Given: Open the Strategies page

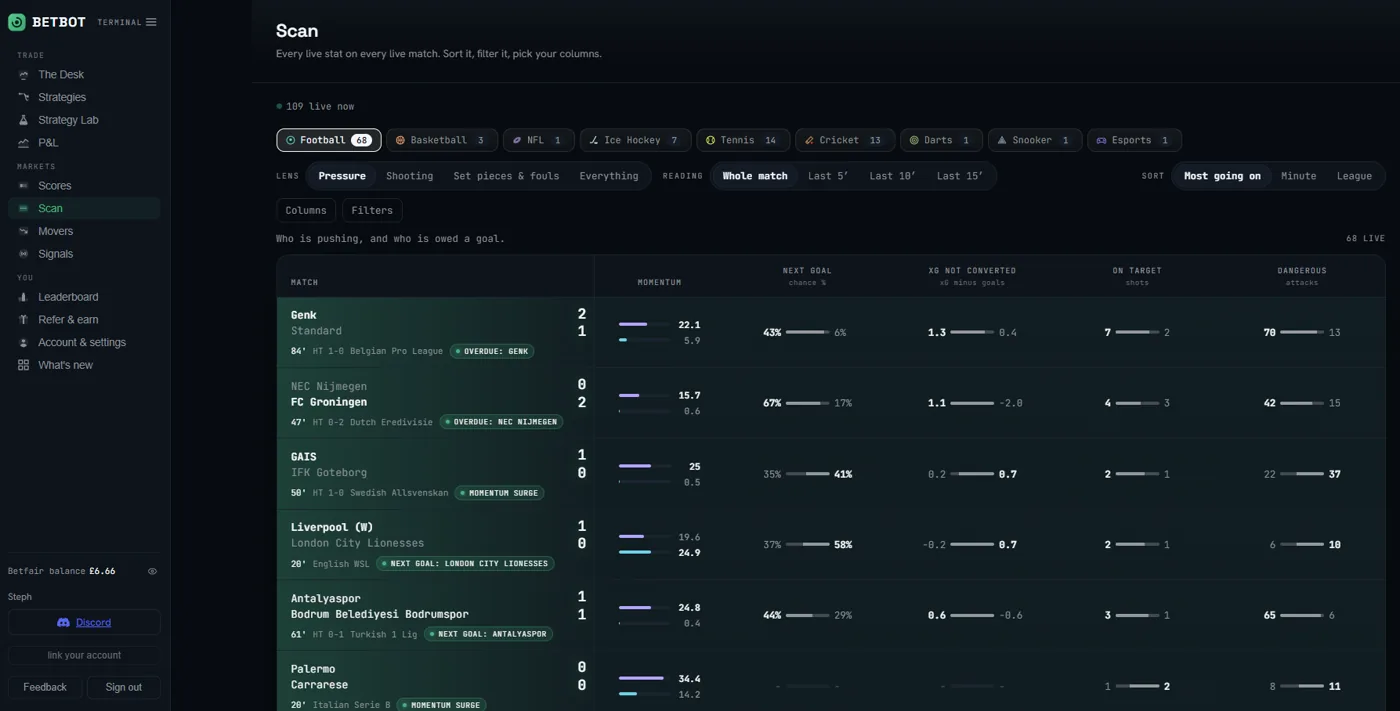Looking at the screenshot, I should point(84,97).
